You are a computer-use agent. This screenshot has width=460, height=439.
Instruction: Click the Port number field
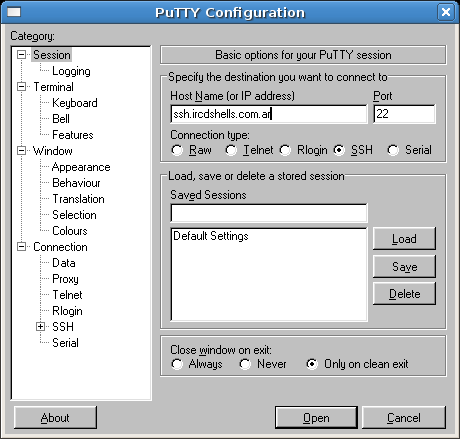point(404,114)
